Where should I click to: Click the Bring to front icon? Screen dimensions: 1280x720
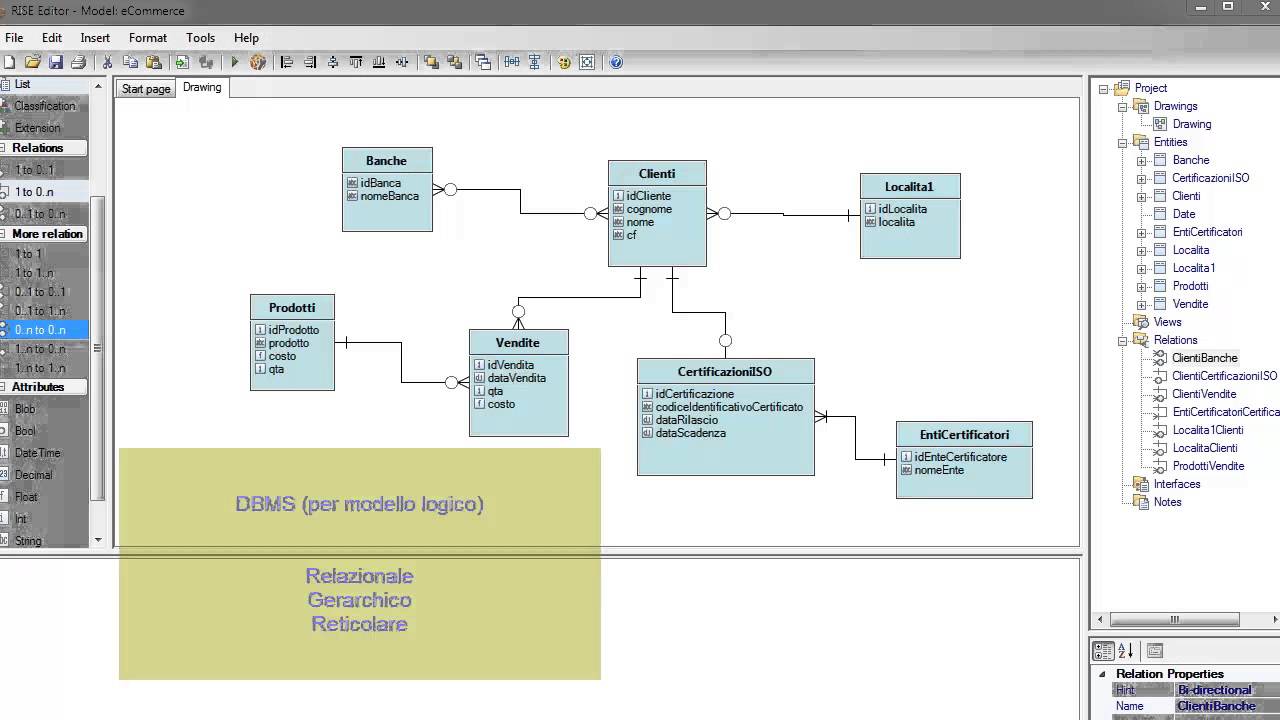click(431, 62)
